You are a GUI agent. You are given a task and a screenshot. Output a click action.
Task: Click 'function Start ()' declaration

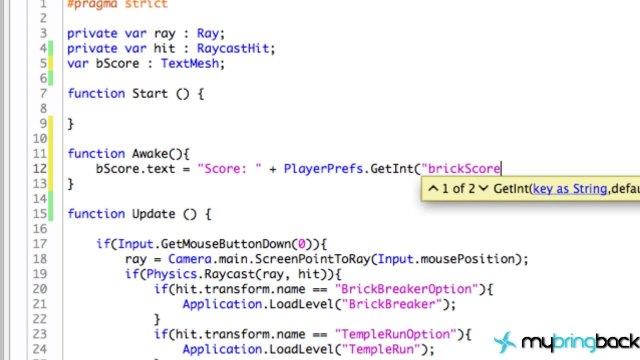[x=128, y=93]
